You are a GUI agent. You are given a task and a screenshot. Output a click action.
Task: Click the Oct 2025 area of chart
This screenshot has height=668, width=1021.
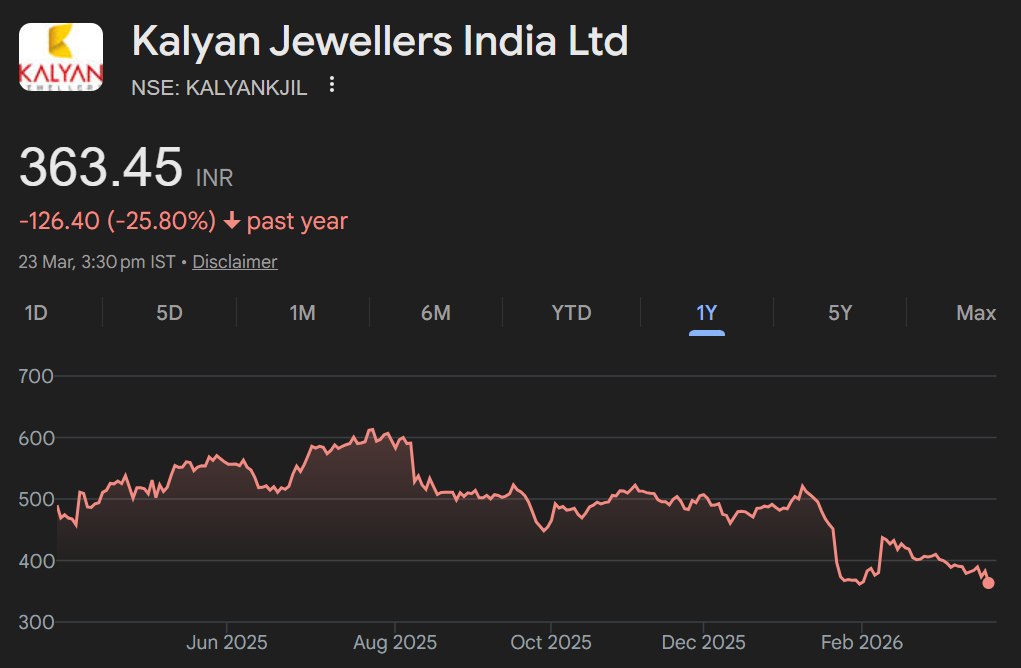click(550, 510)
